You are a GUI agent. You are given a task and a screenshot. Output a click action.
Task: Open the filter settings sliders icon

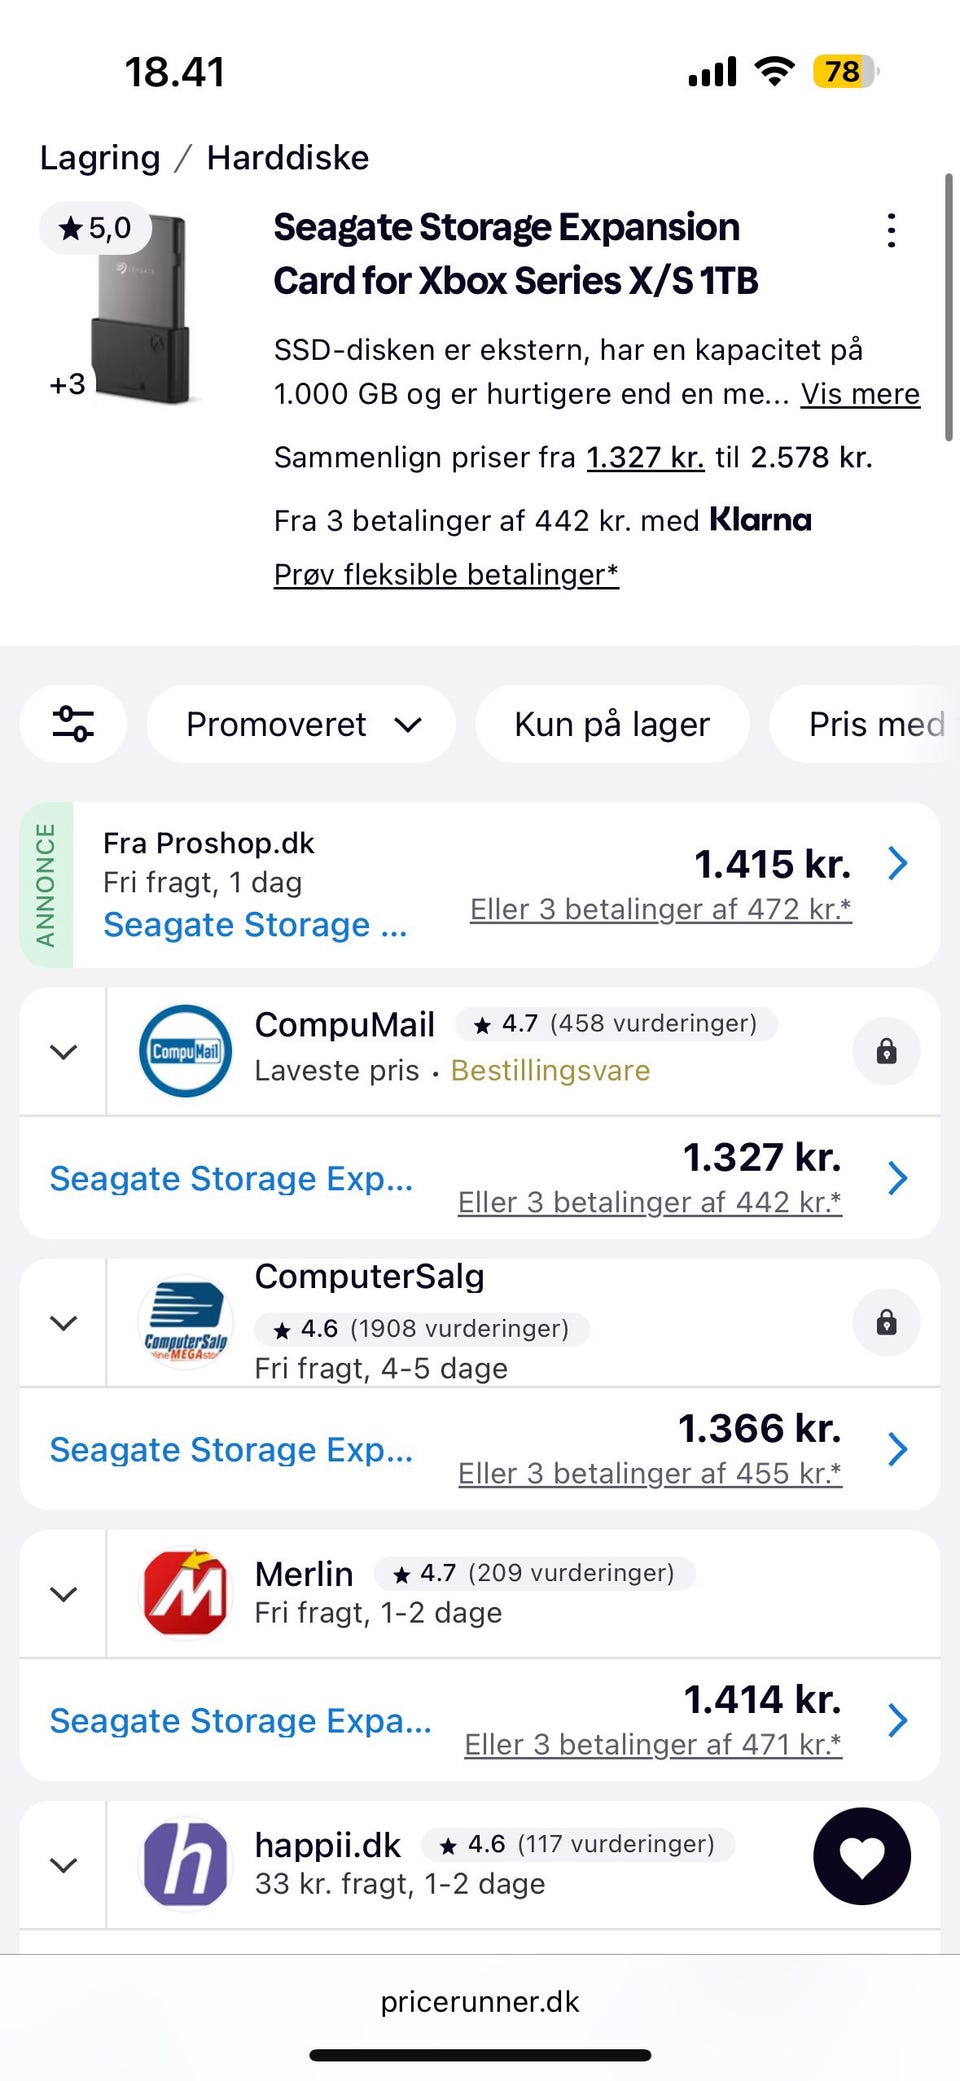coord(73,724)
